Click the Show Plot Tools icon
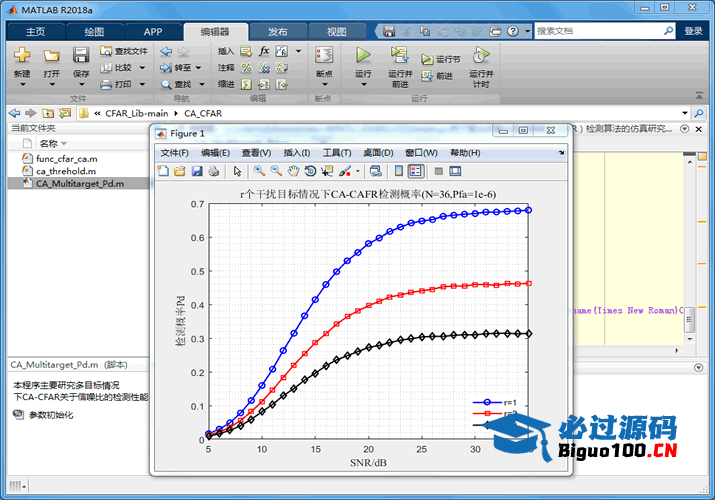715x500 pixels. tap(455, 171)
